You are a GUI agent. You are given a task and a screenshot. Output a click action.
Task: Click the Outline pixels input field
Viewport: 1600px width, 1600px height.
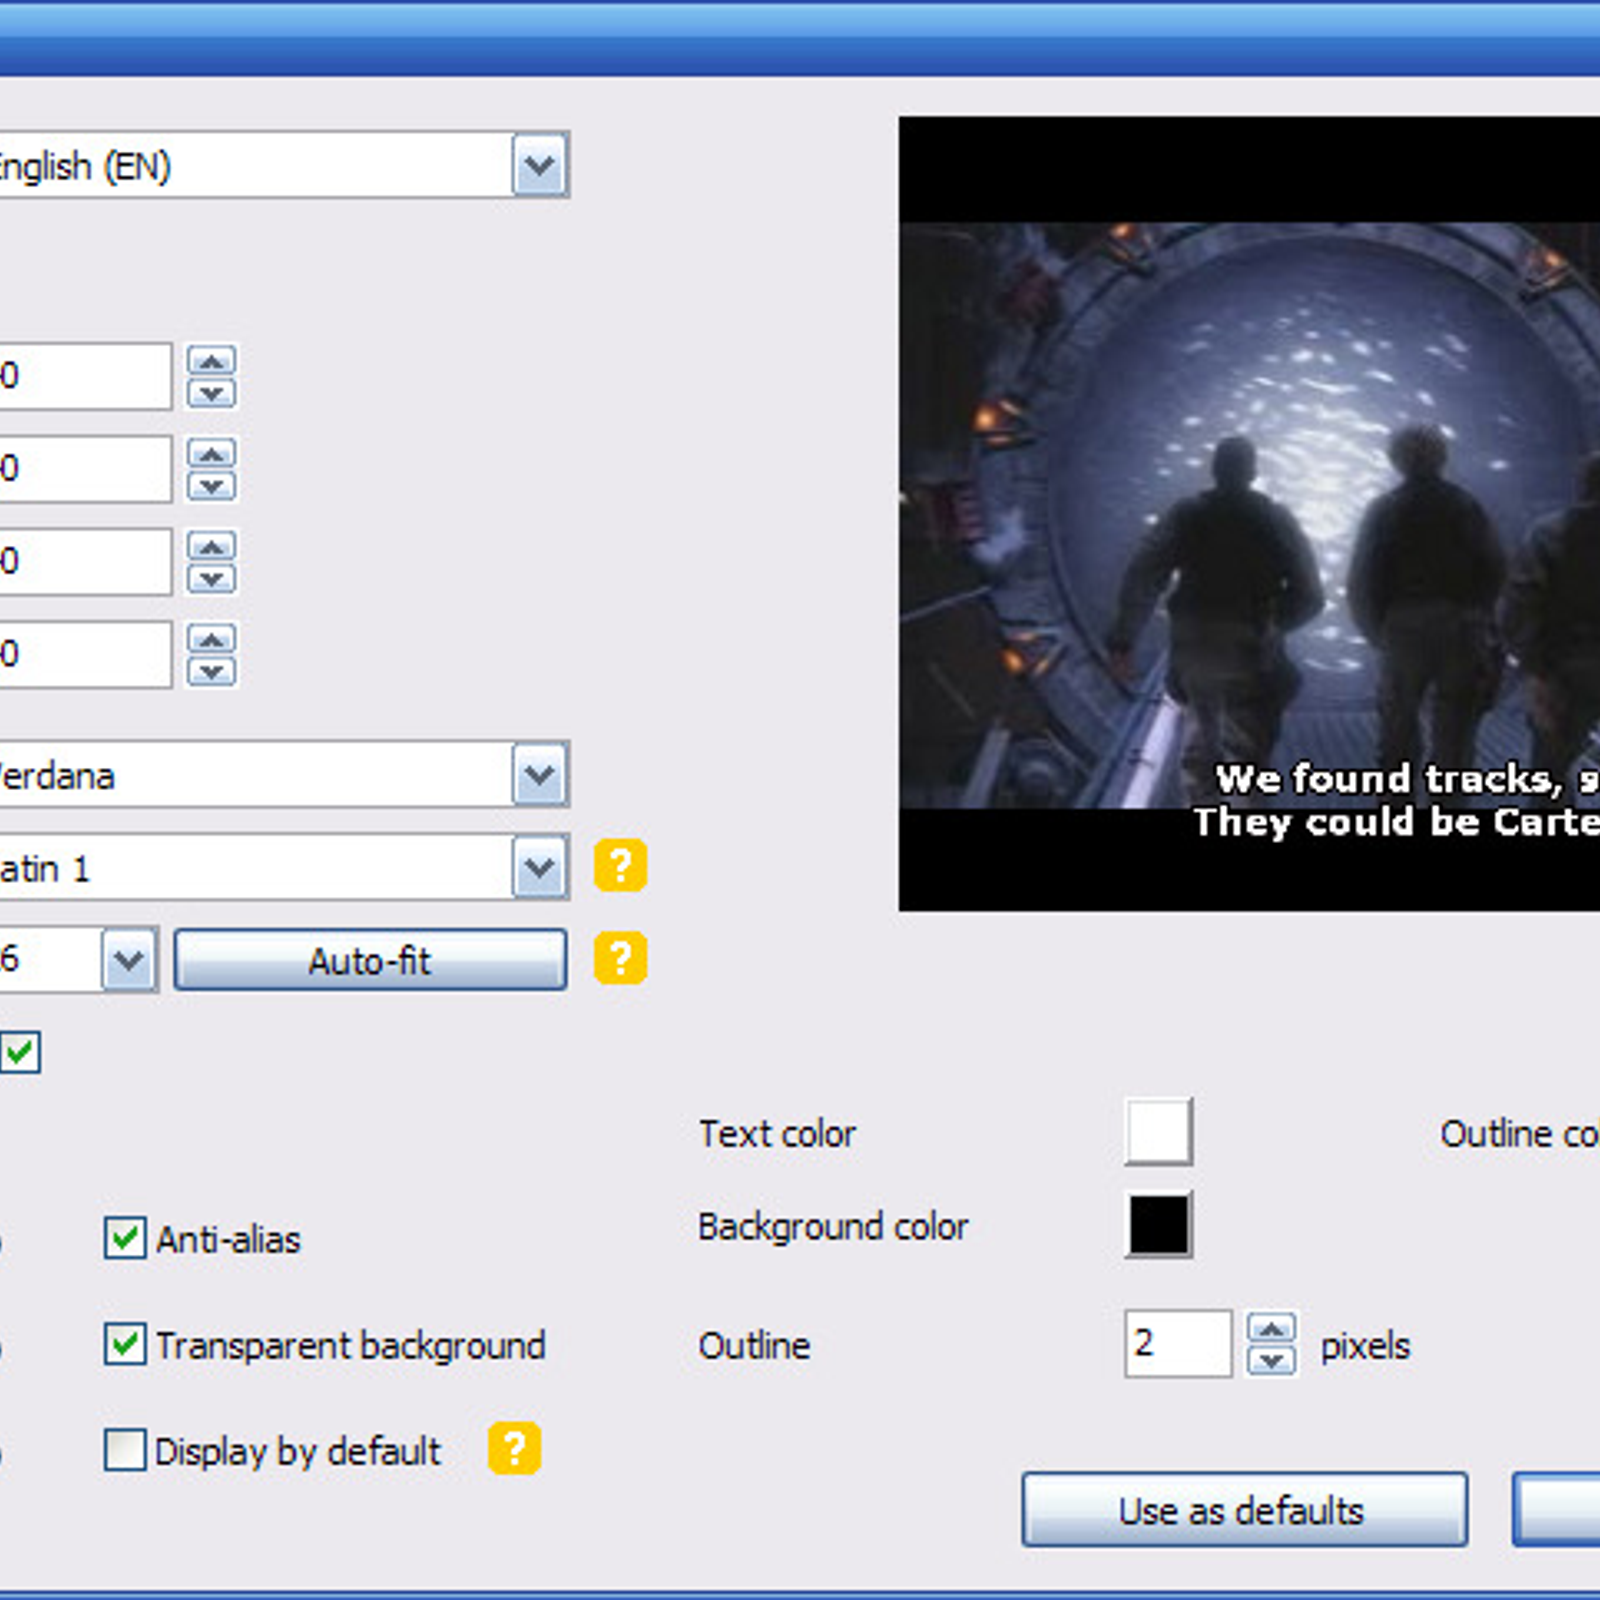(1177, 1344)
